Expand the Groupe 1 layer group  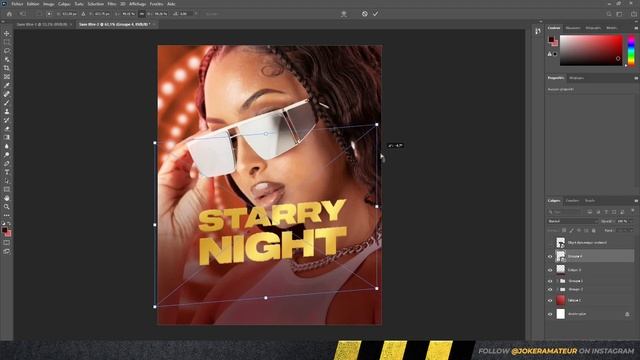click(x=557, y=281)
